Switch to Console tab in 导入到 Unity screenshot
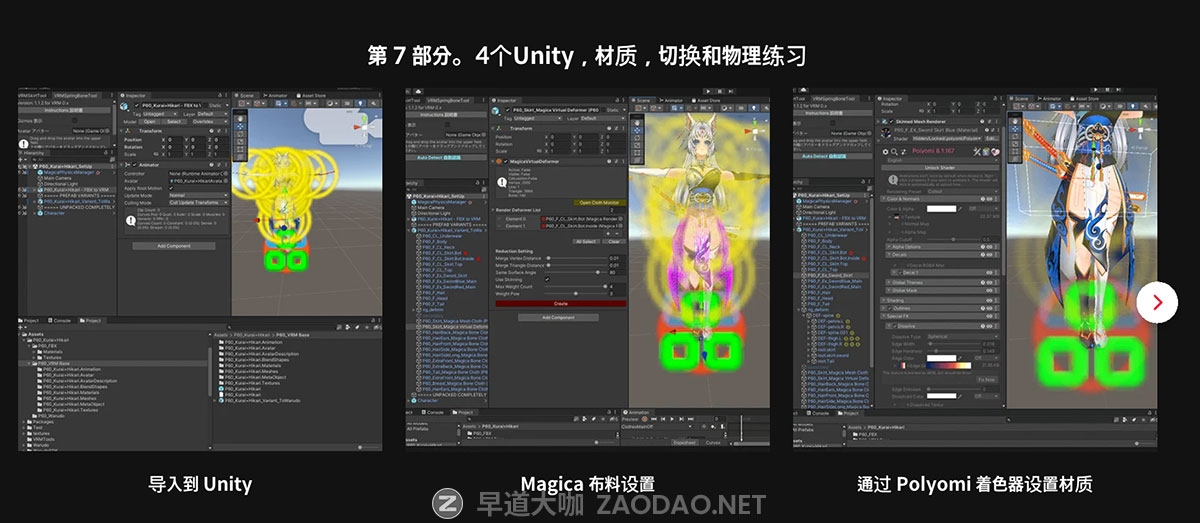 pos(61,320)
